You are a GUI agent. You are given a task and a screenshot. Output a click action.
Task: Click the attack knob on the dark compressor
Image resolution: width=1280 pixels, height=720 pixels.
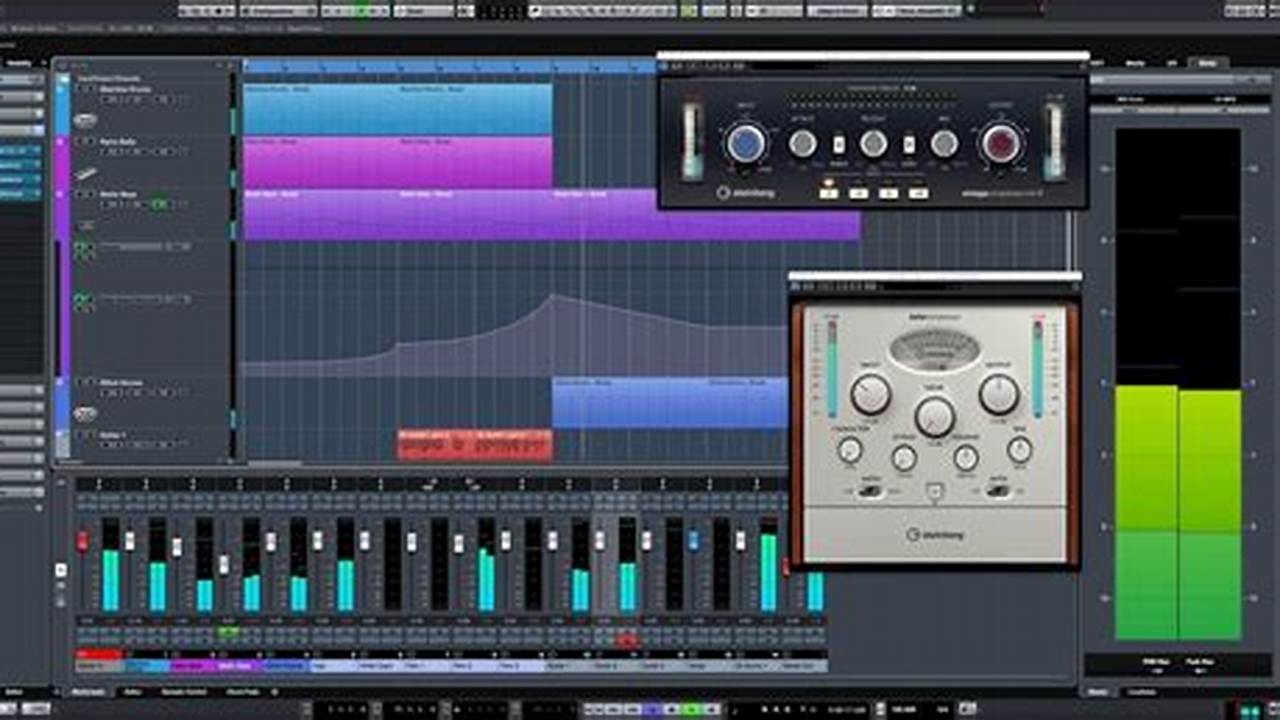coord(803,144)
